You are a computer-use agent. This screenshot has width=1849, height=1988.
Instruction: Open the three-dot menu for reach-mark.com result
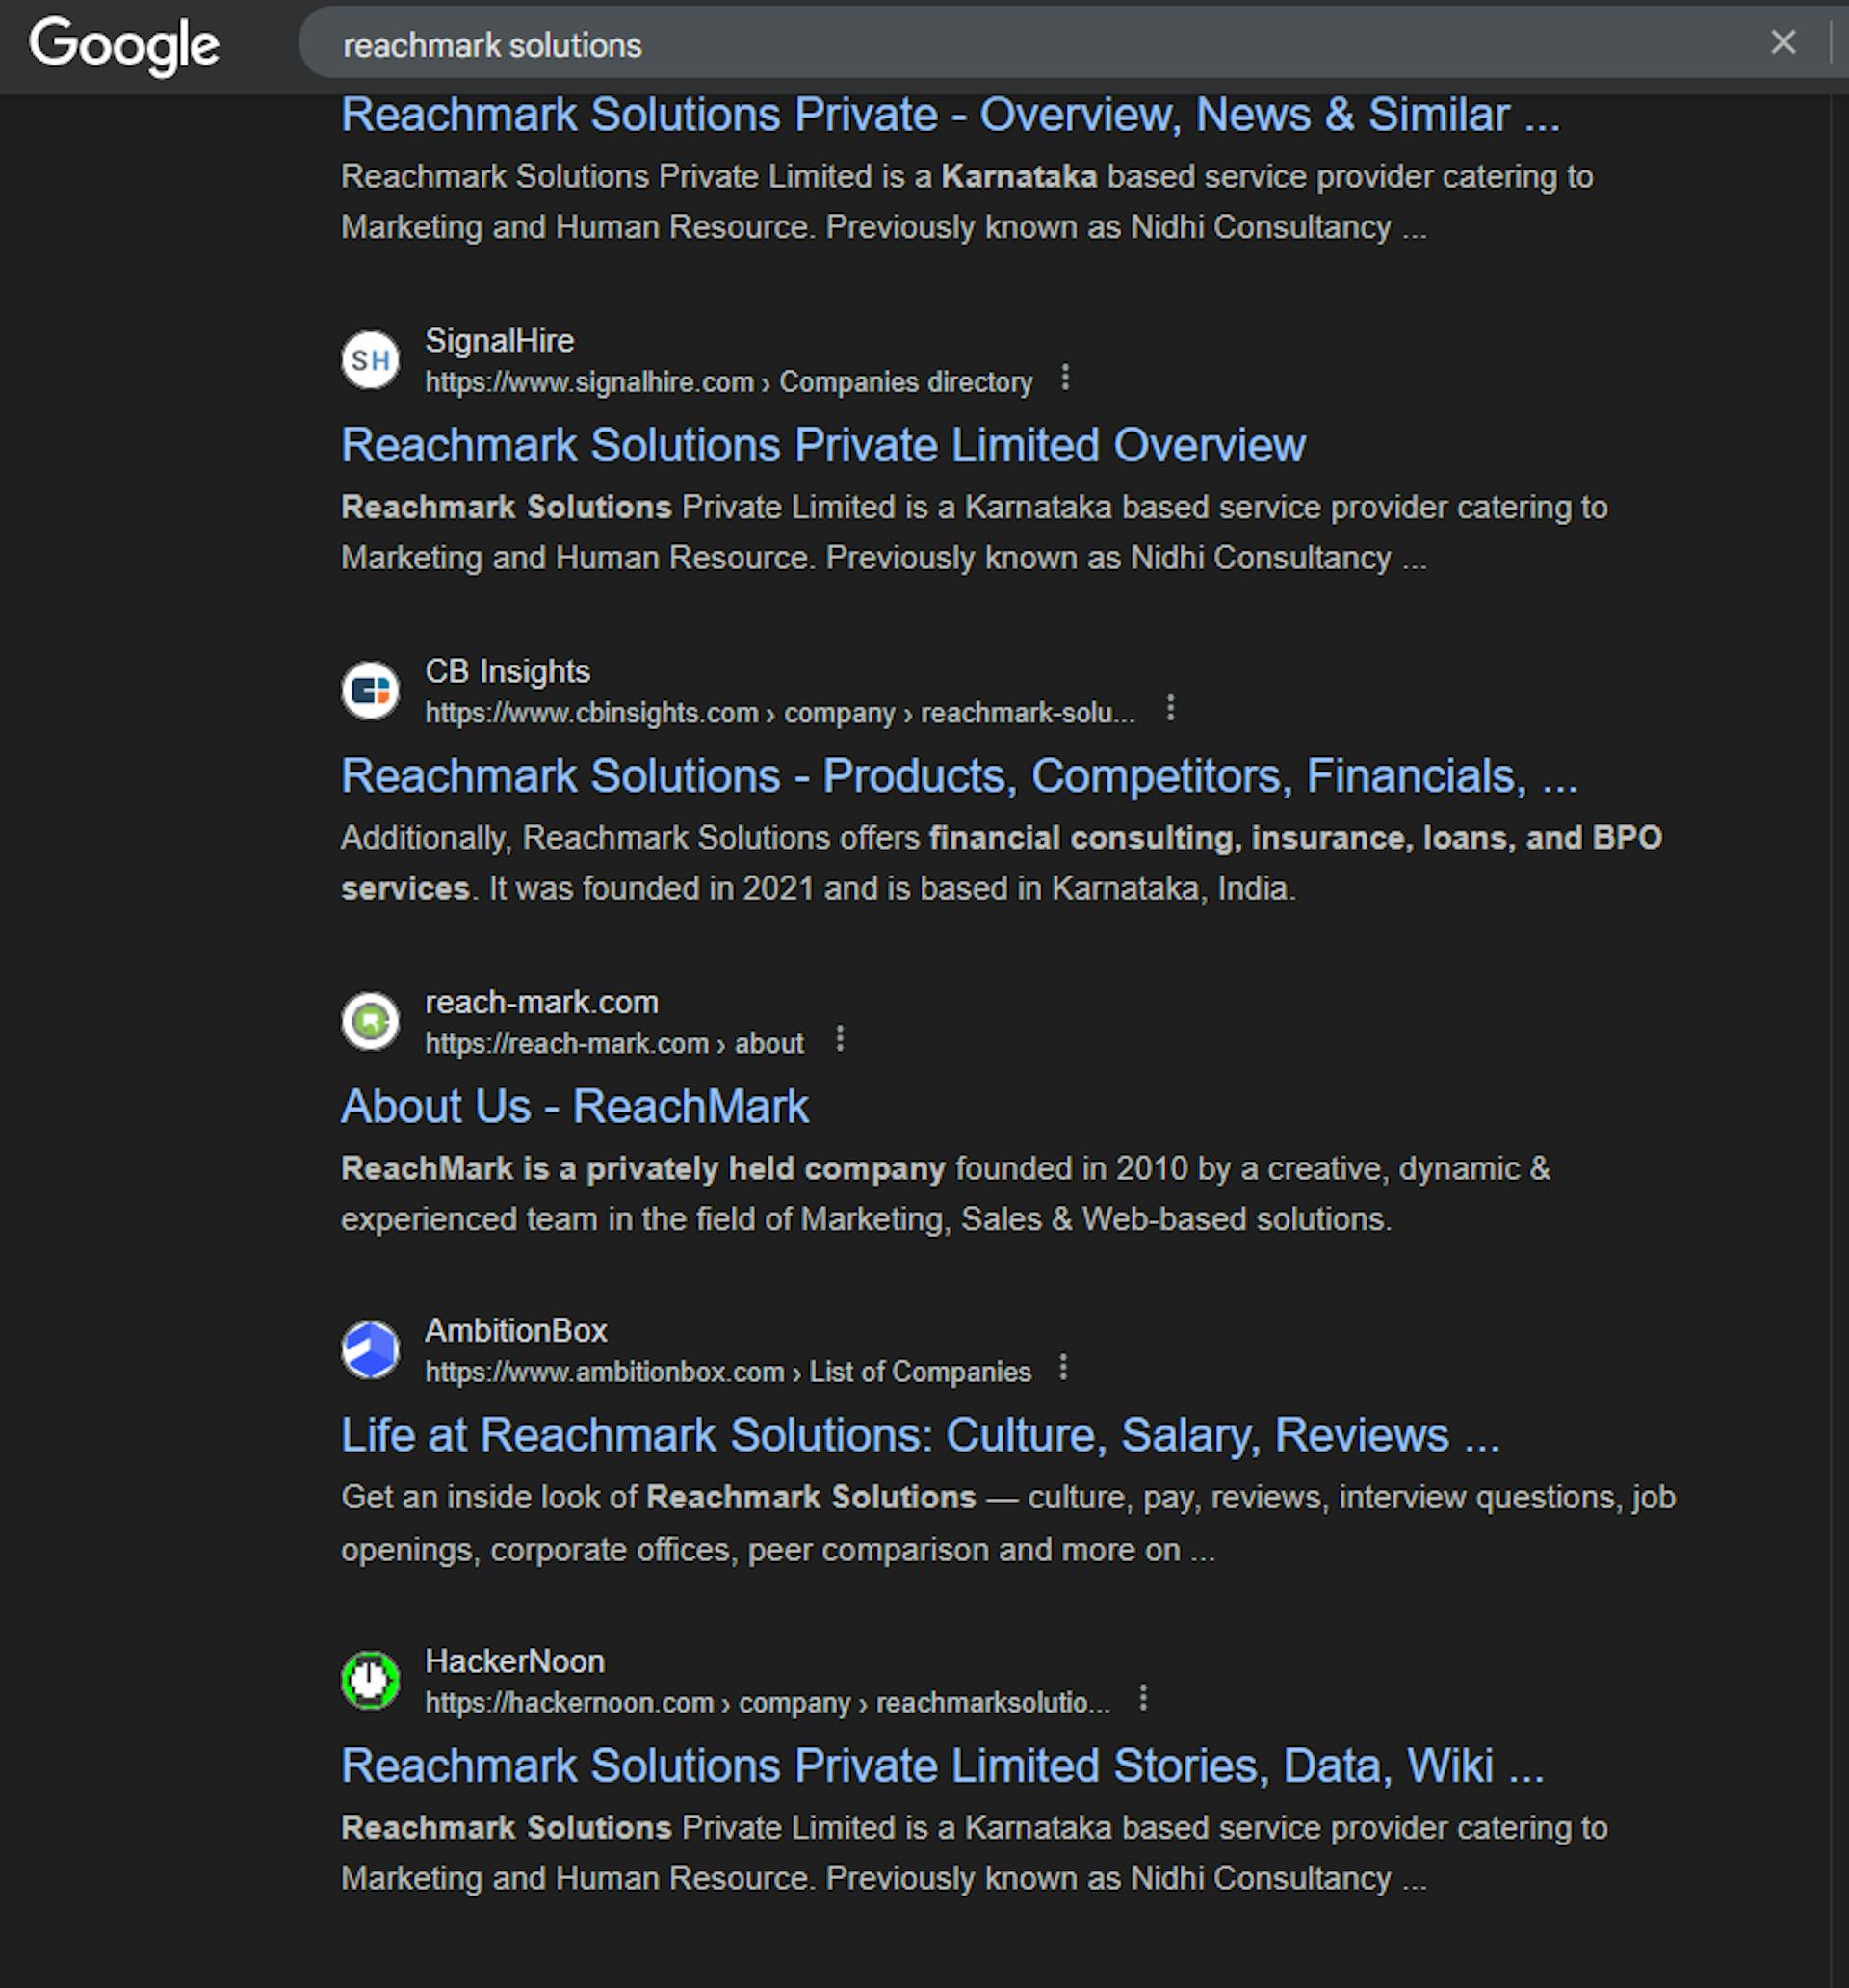tap(840, 1040)
